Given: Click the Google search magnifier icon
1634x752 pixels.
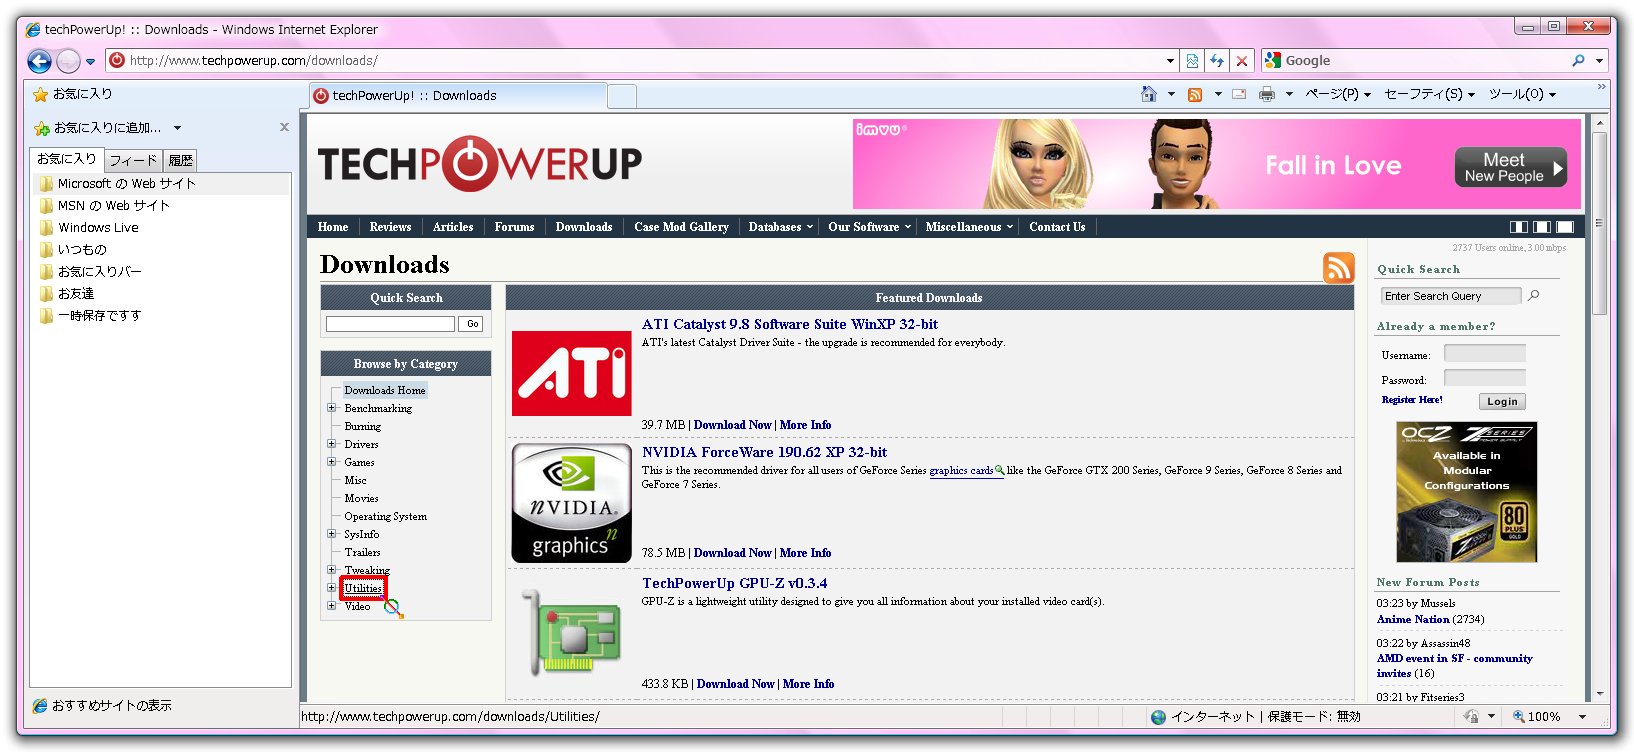Looking at the screenshot, I should pos(1578,61).
